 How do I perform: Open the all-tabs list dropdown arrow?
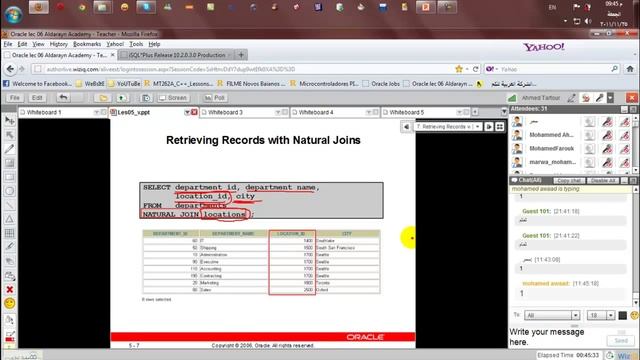[x=504, y=112]
